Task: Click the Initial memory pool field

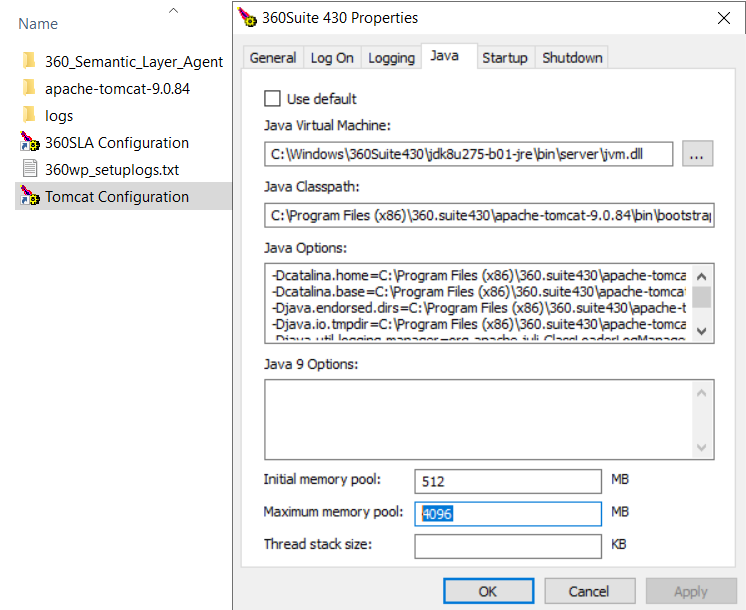Action: tap(508, 481)
